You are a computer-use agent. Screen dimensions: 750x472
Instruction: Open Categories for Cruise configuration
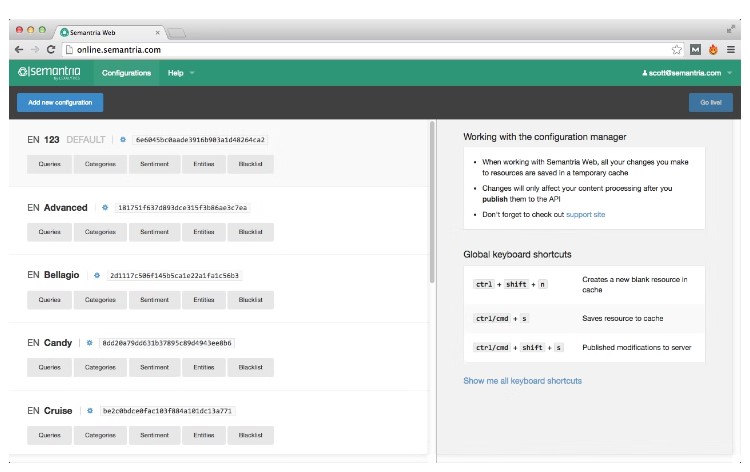pyautogui.click(x=100, y=435)
